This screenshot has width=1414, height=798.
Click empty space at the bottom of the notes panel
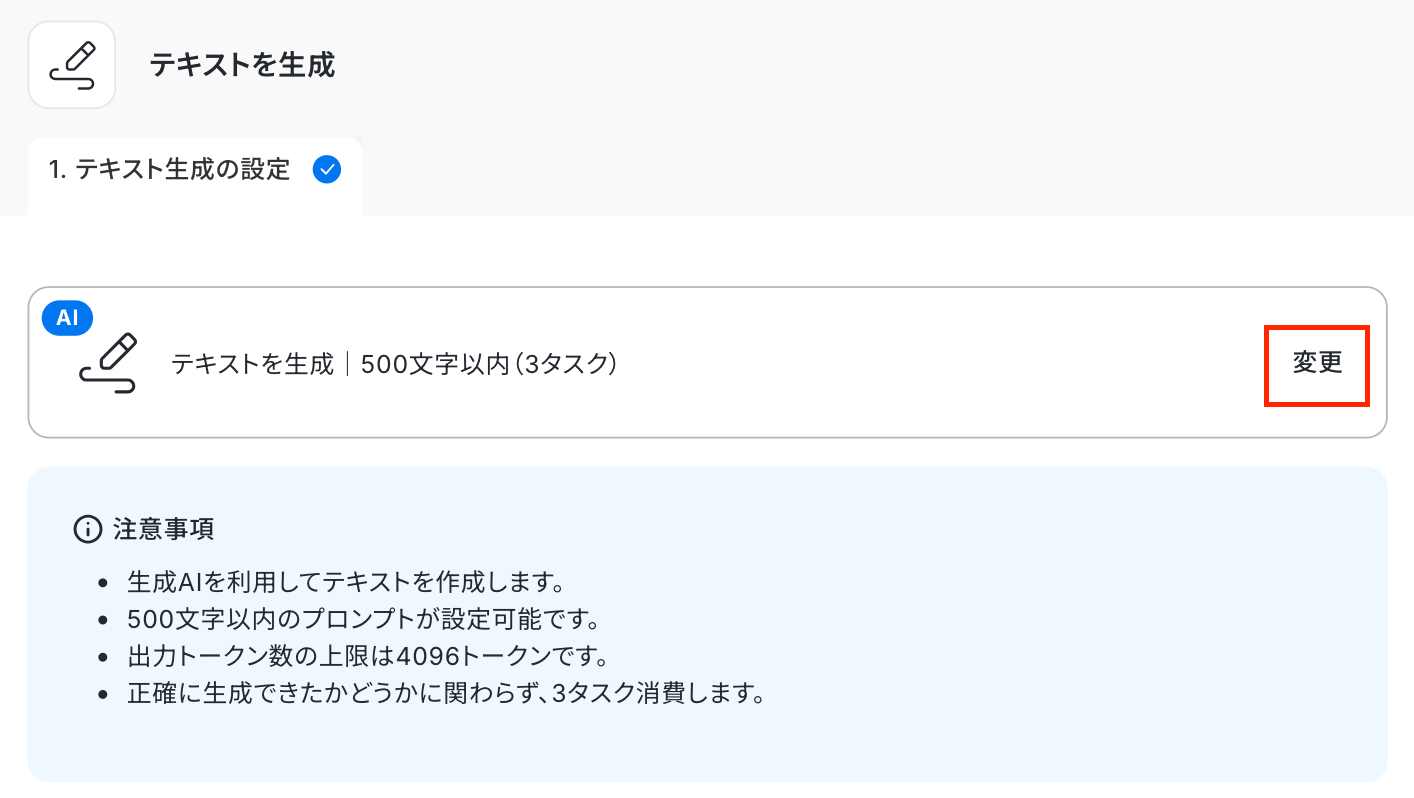[x=700, y=748]
